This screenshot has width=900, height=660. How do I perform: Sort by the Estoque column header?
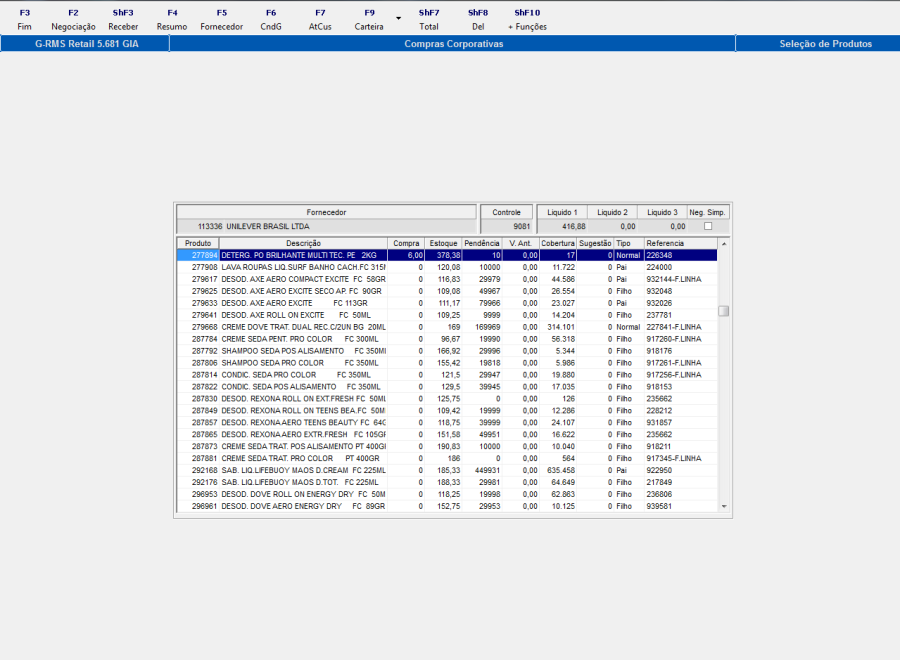pos(443,243)
